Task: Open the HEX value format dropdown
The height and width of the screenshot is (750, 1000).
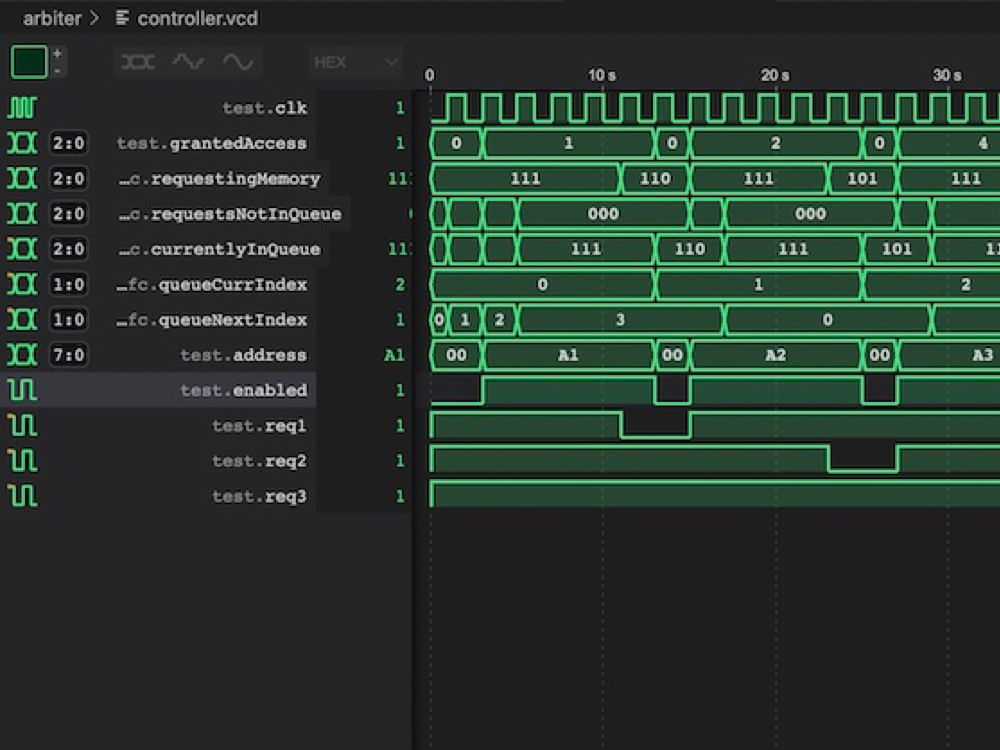Action: tap(355, 62)
